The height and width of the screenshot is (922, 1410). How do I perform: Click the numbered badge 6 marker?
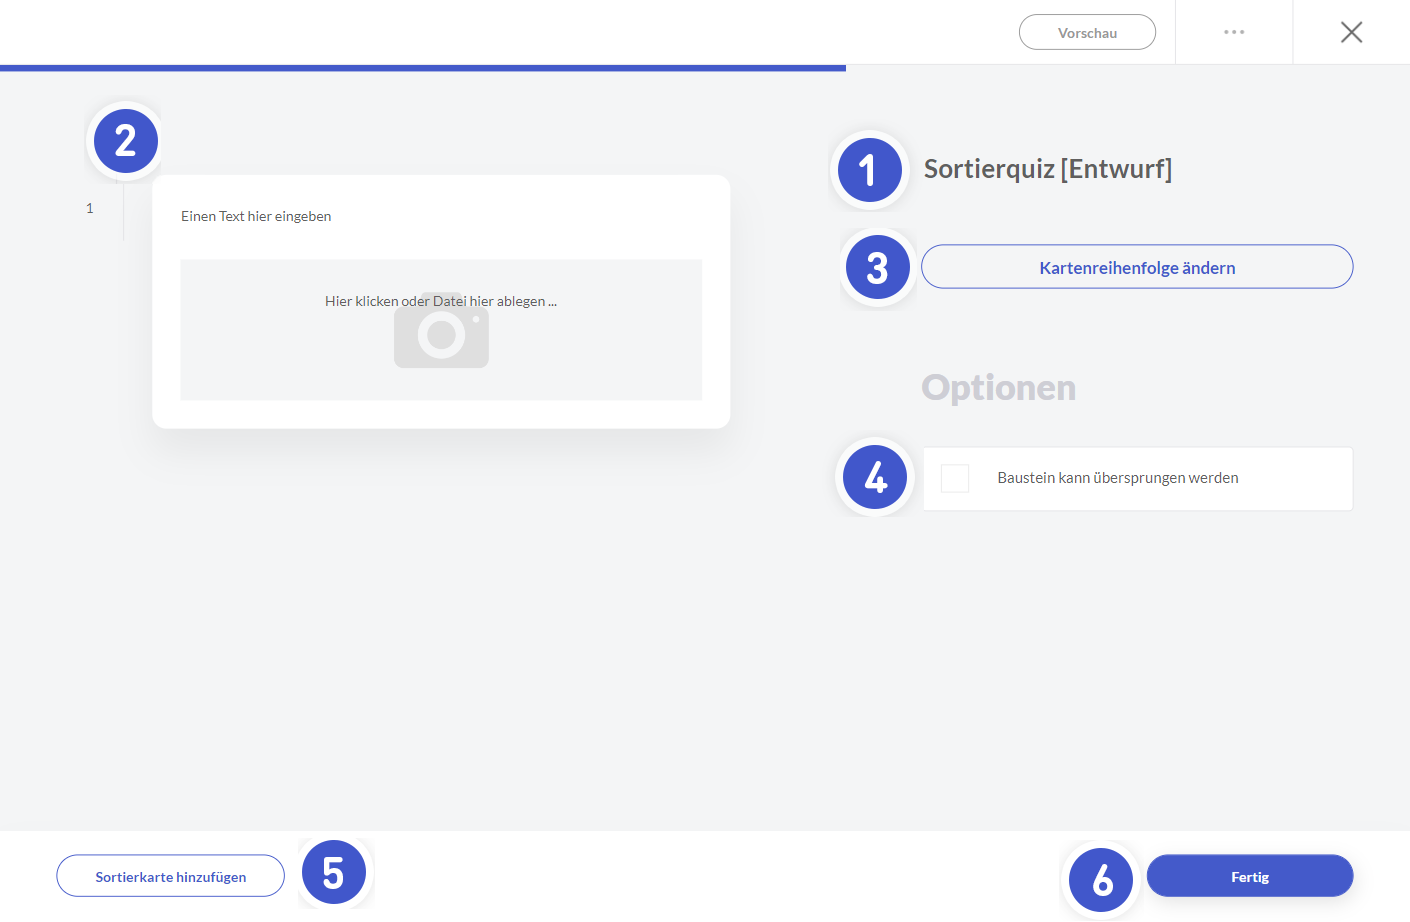coord(1101,880)
